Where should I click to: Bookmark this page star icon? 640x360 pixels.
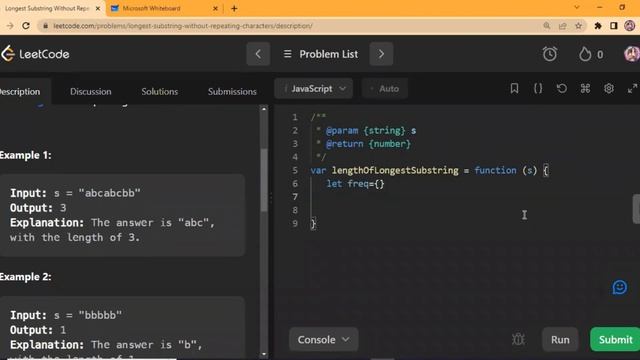tap(578, 26)
